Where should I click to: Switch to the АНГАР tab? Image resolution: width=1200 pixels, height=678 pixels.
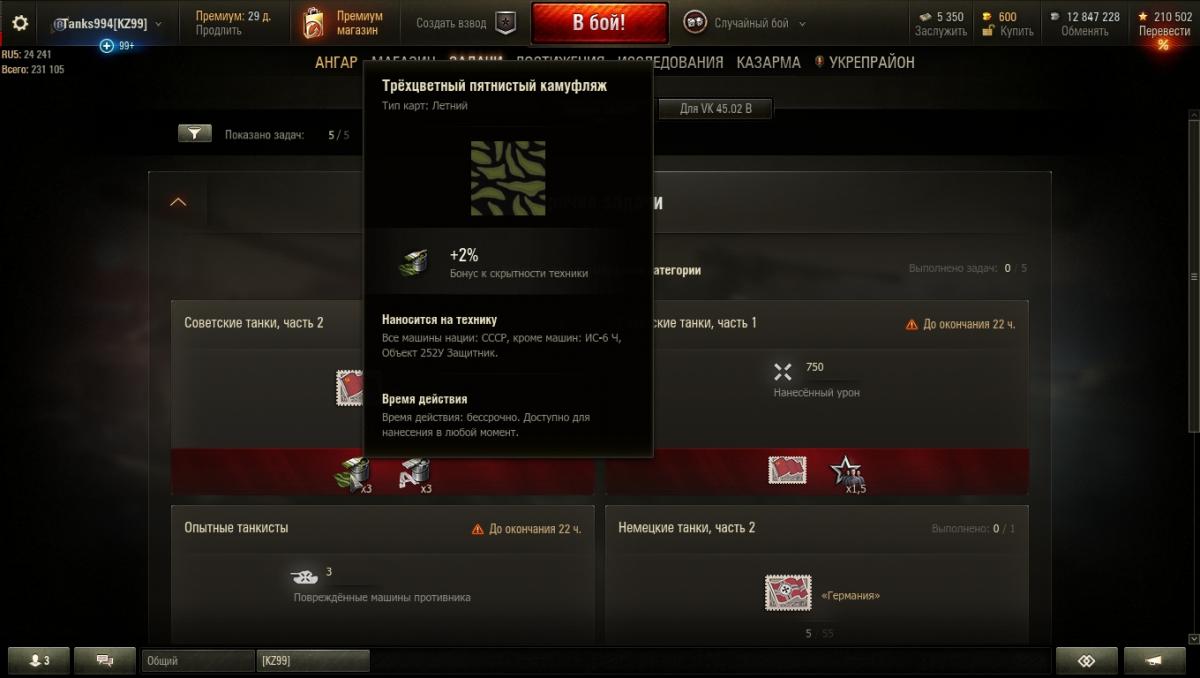336,62
